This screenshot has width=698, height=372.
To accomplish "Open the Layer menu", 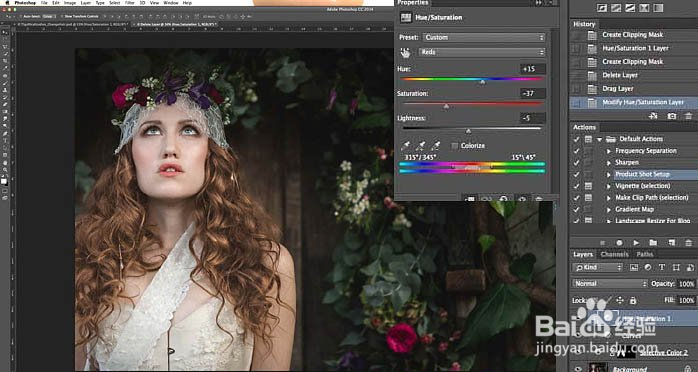I will point(85,3).
